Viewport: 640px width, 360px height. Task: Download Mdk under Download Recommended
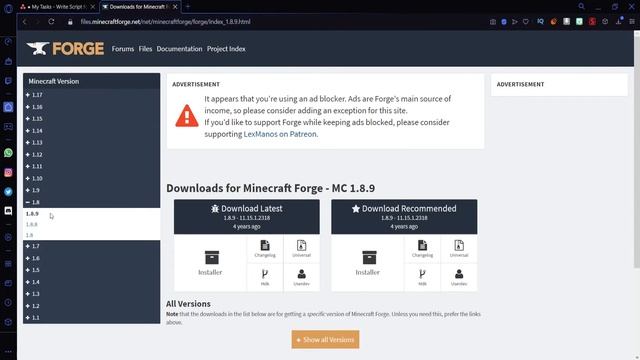[422, 277]
